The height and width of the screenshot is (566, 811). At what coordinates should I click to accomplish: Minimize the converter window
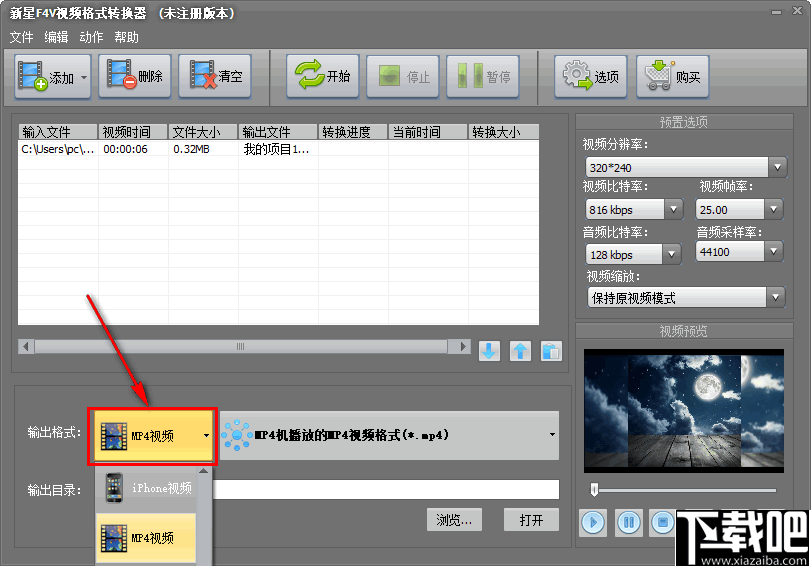coord(776,11)
